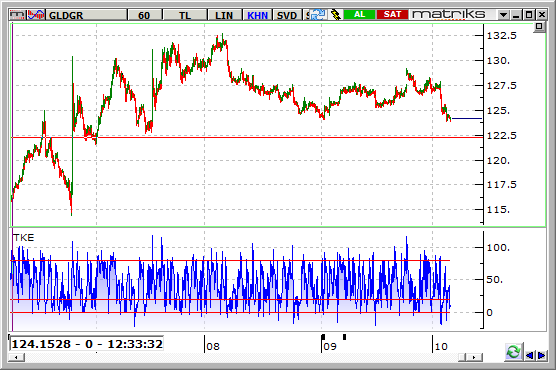Change the 60 period setting
This screenshot has width=556, height=370.
[x=144, y=15]
